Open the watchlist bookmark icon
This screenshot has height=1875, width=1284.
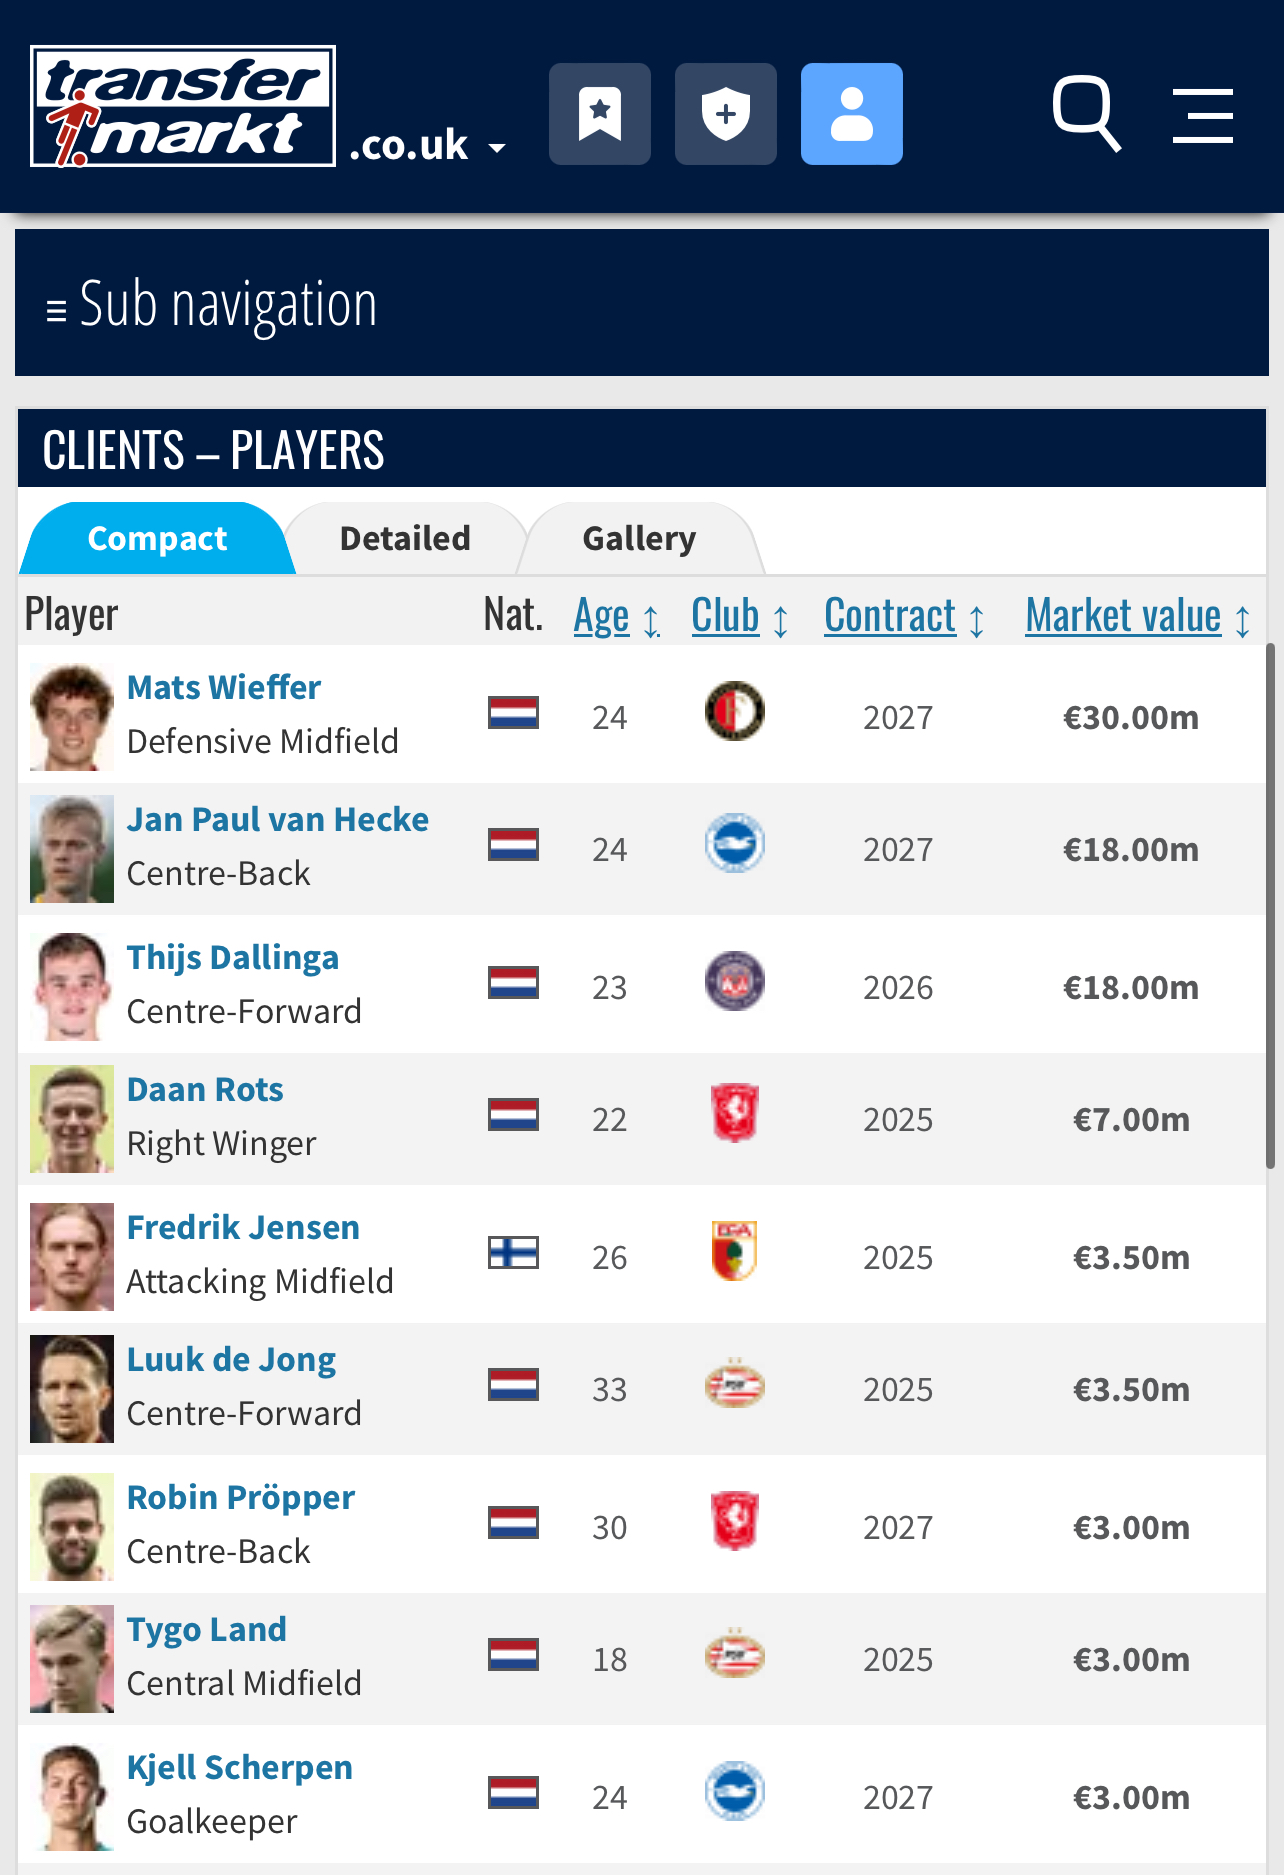click(600, 114)
